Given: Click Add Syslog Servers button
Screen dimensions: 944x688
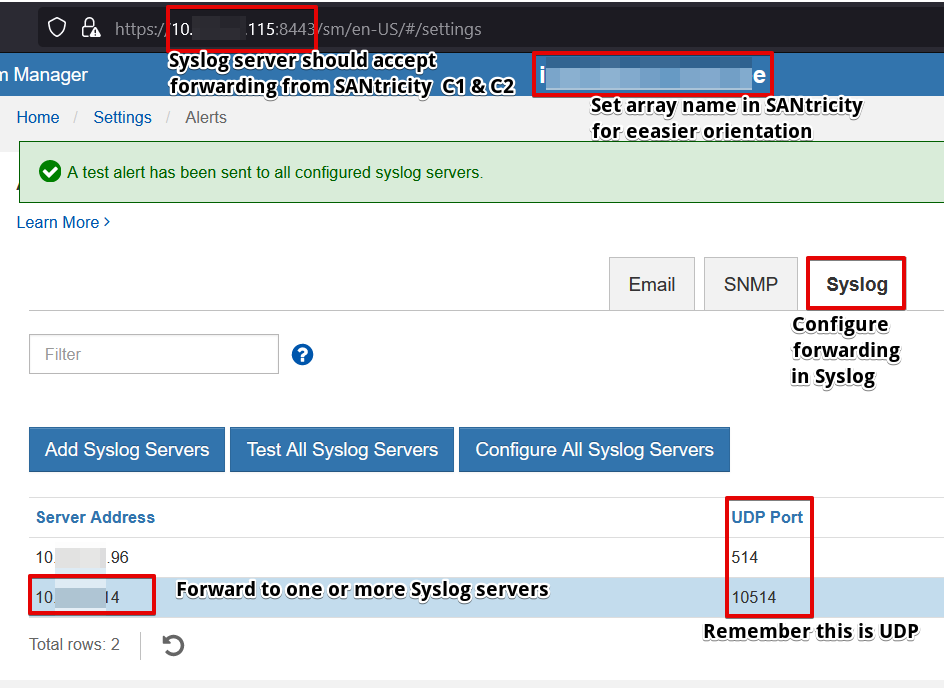Looking at the screenshot, I should [127, 450].
